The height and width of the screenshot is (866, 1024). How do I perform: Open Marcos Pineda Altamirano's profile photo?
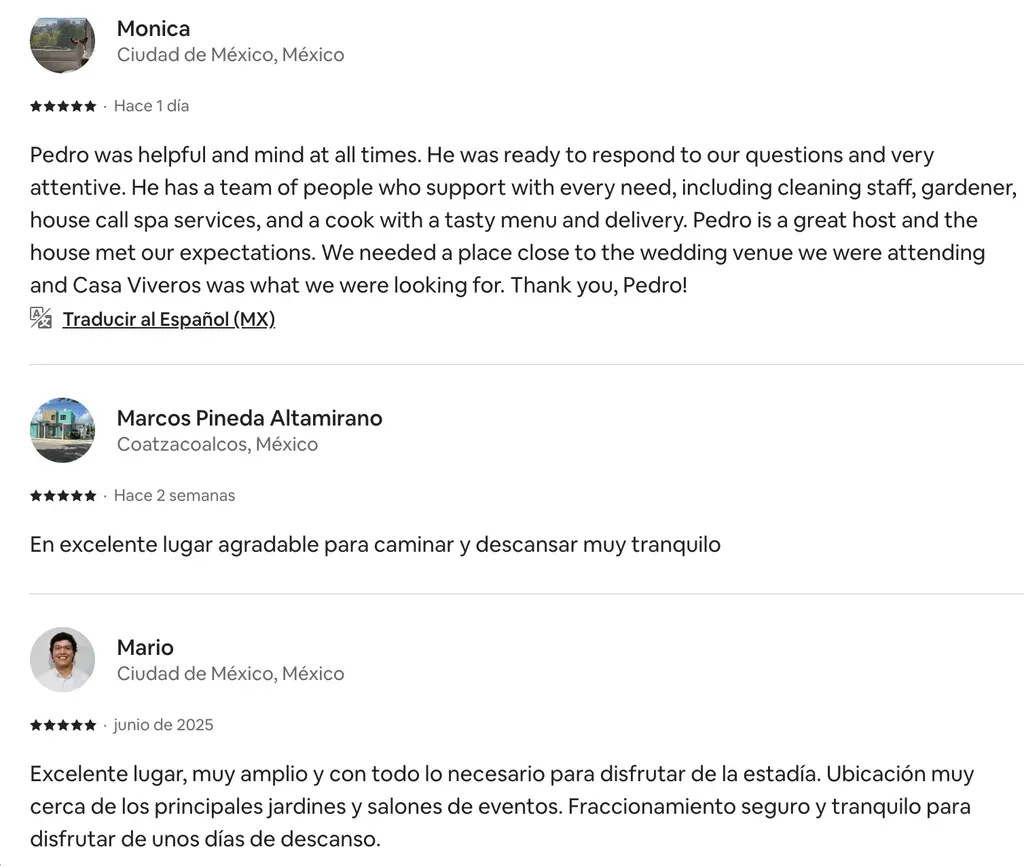point(62,430)
